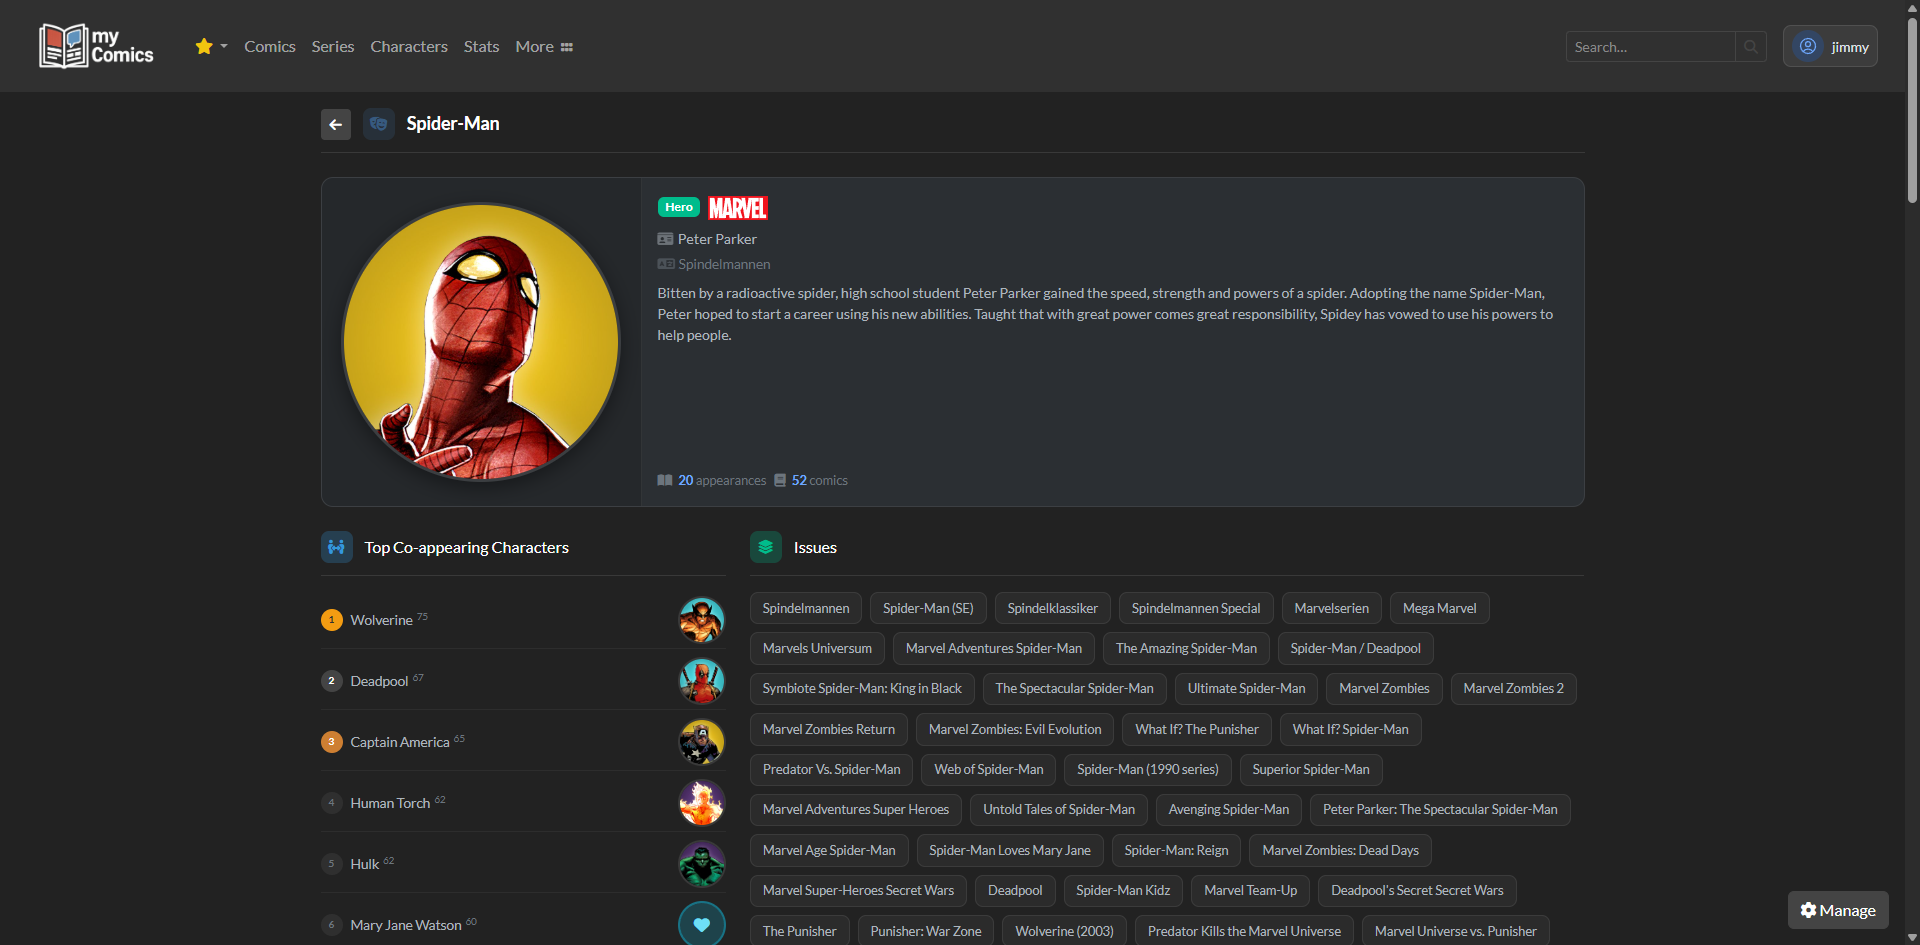This screenshot has height=945, width=1920.
Task: Open Deadpool's Secret Secret Wars
Action: tap(1417, 890)
